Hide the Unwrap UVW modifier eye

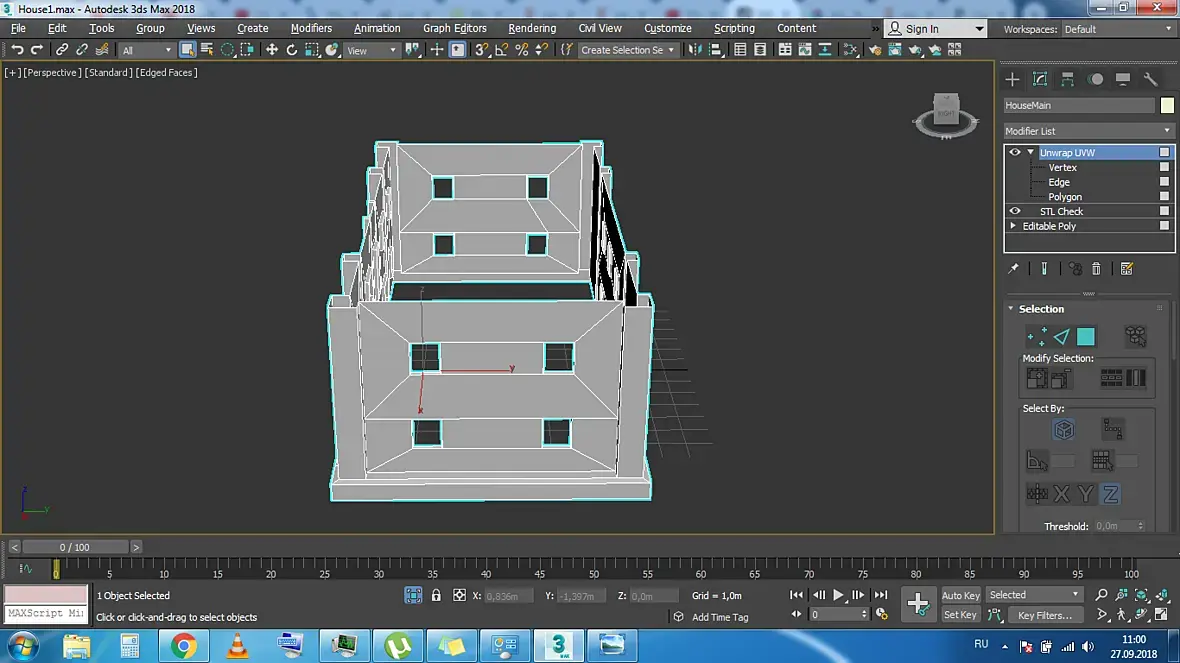1014,152
